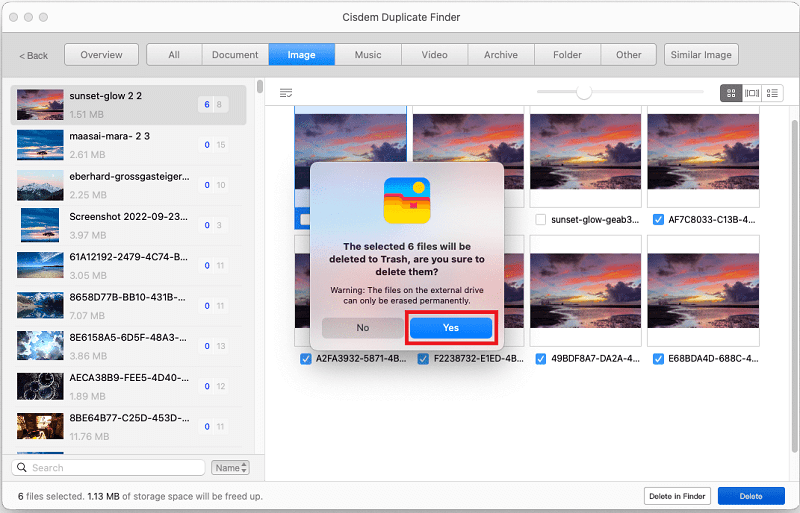The width and height of the screenshot is (800, 513).
Task: Click the search magnifier icon
Action: [22, 467]
